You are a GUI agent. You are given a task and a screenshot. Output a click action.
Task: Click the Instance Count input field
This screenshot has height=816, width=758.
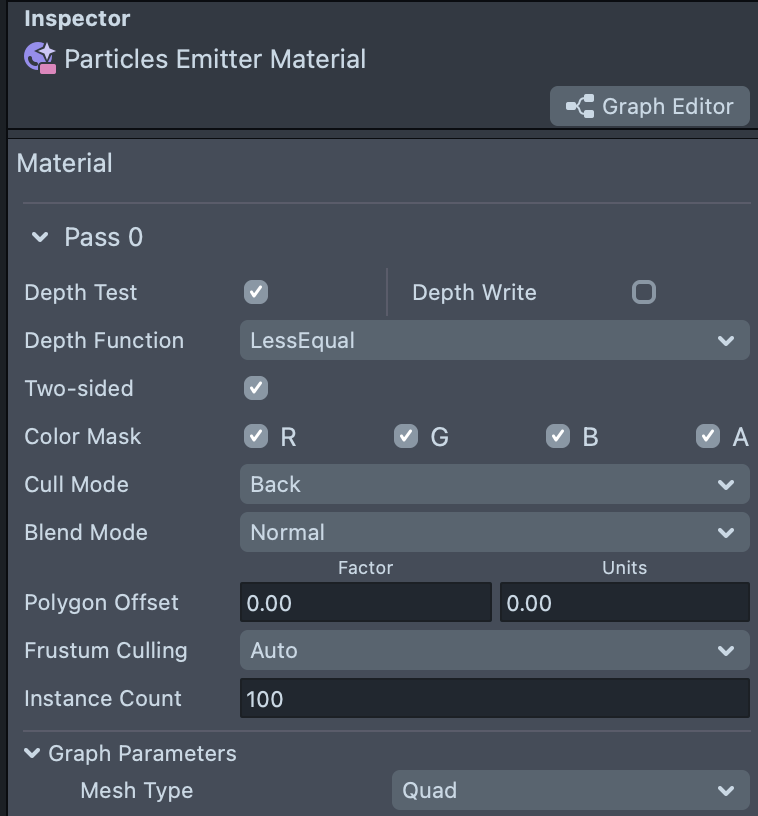pyautogui.click(x=494, y=698)
